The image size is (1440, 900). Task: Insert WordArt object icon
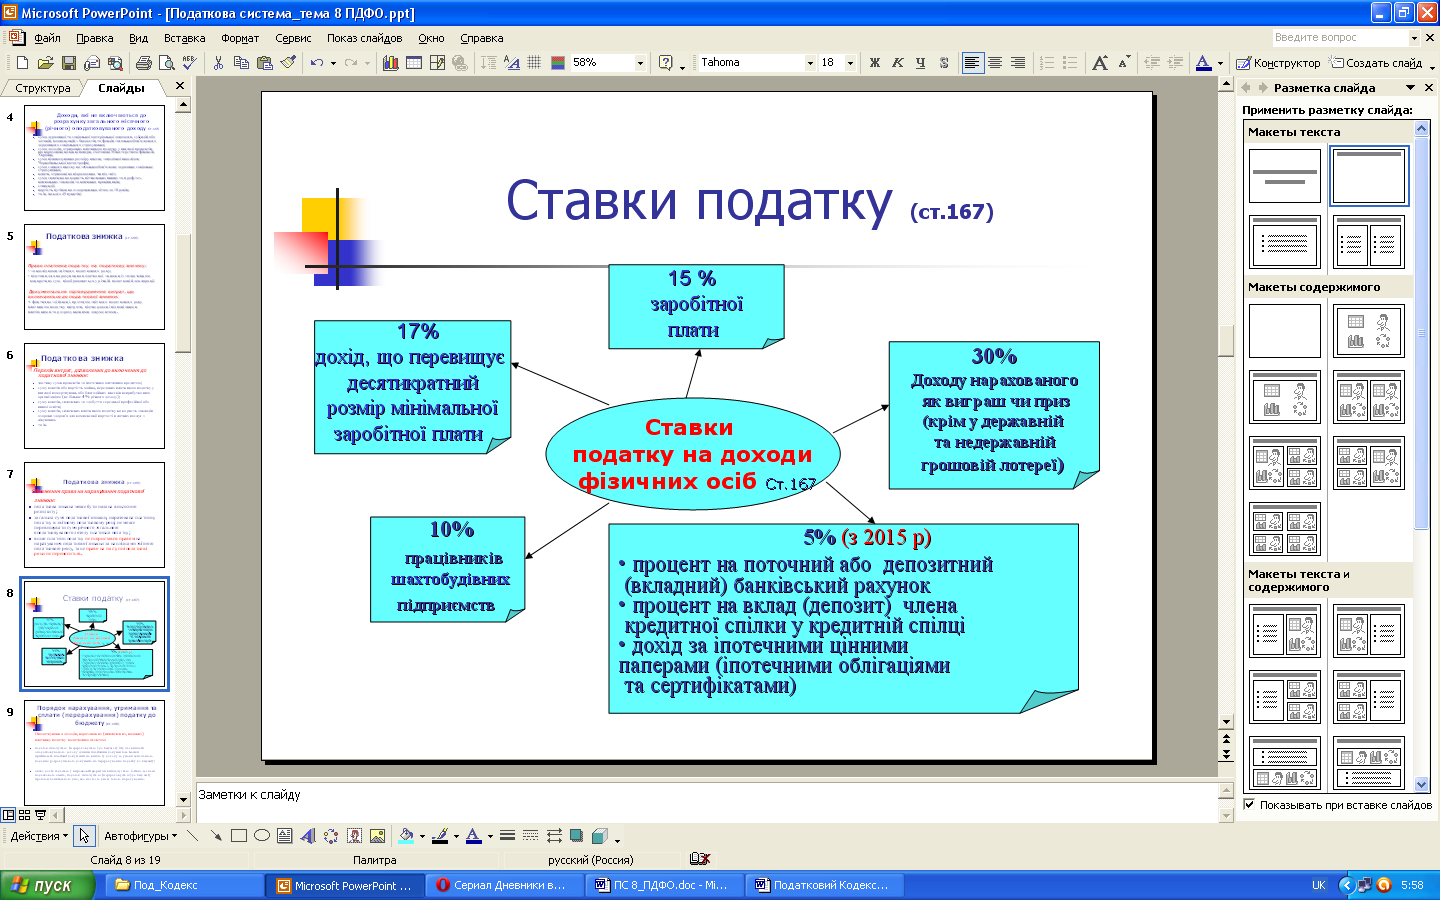click(x=307, y=836)
